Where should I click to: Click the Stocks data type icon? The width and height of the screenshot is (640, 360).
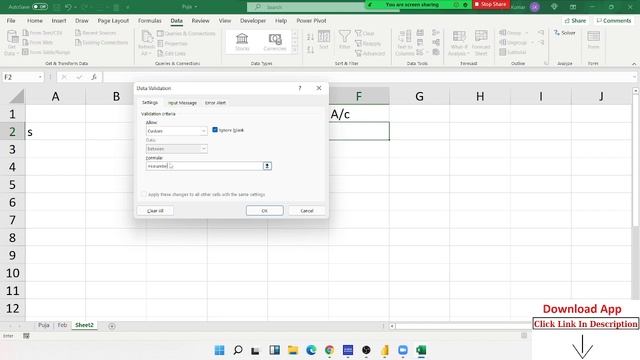pyautogui.click(x=242, y=39)
